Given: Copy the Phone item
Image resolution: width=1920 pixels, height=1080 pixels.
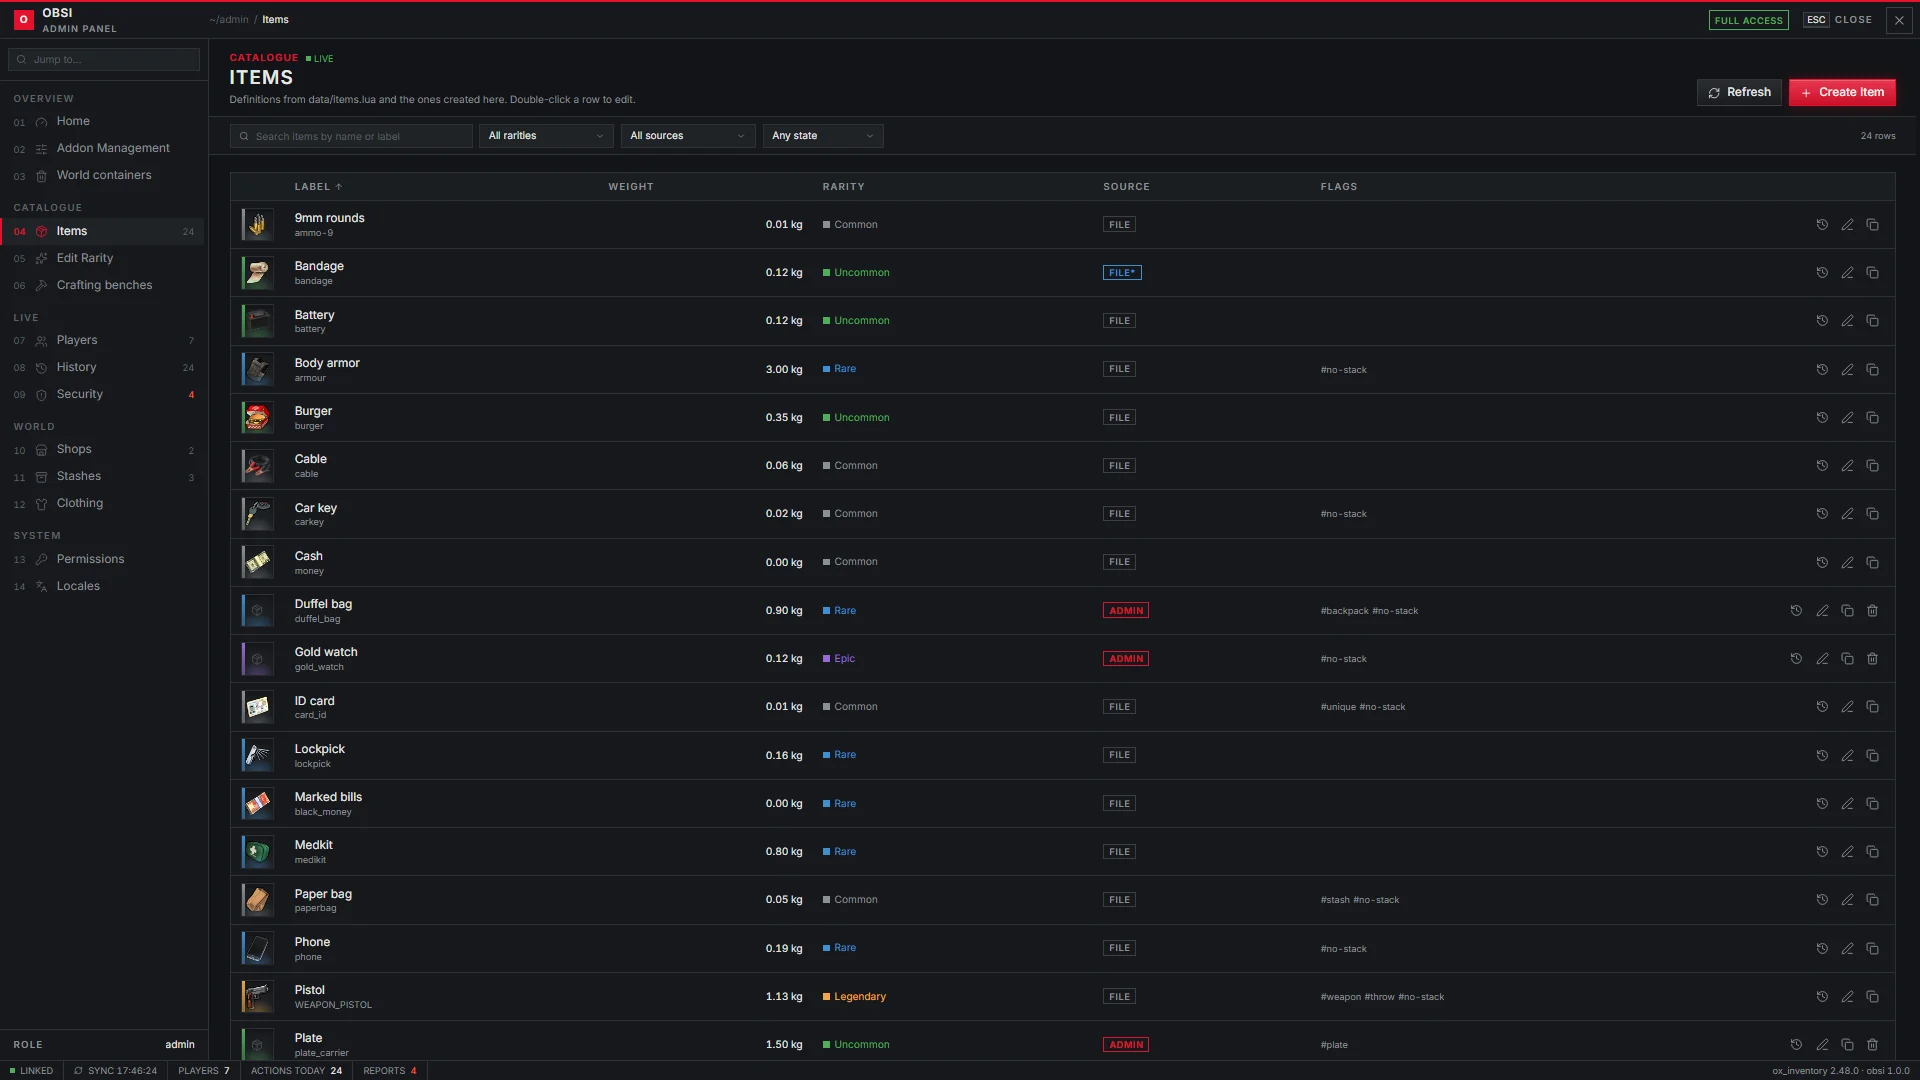Looking at the screenshot, I should coord(1872,949).
